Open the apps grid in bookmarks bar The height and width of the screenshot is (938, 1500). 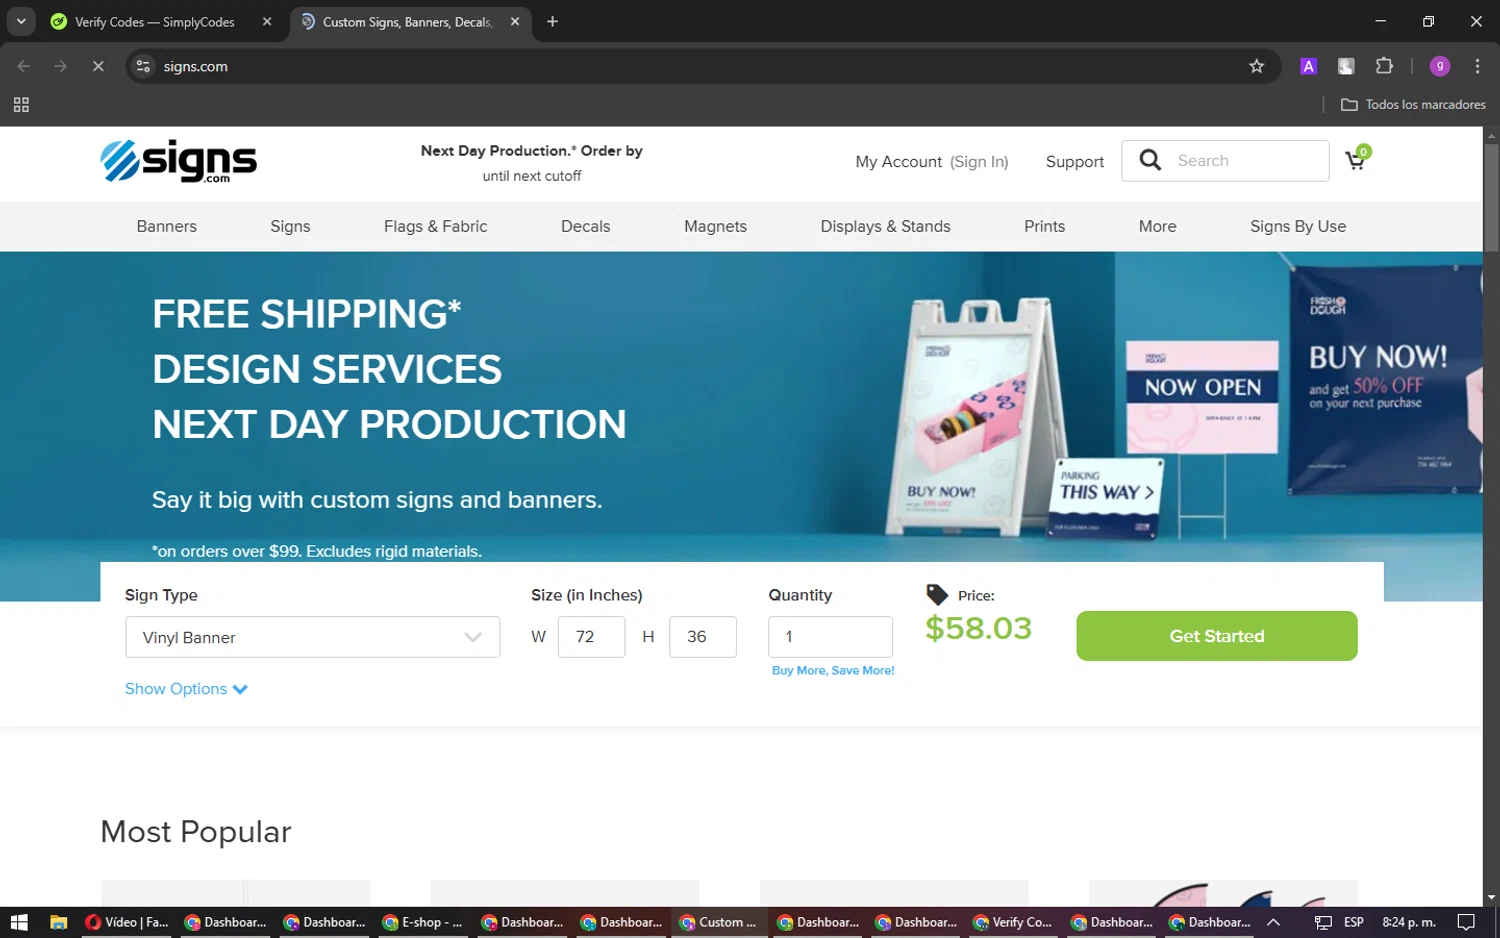tap(21, 104)
